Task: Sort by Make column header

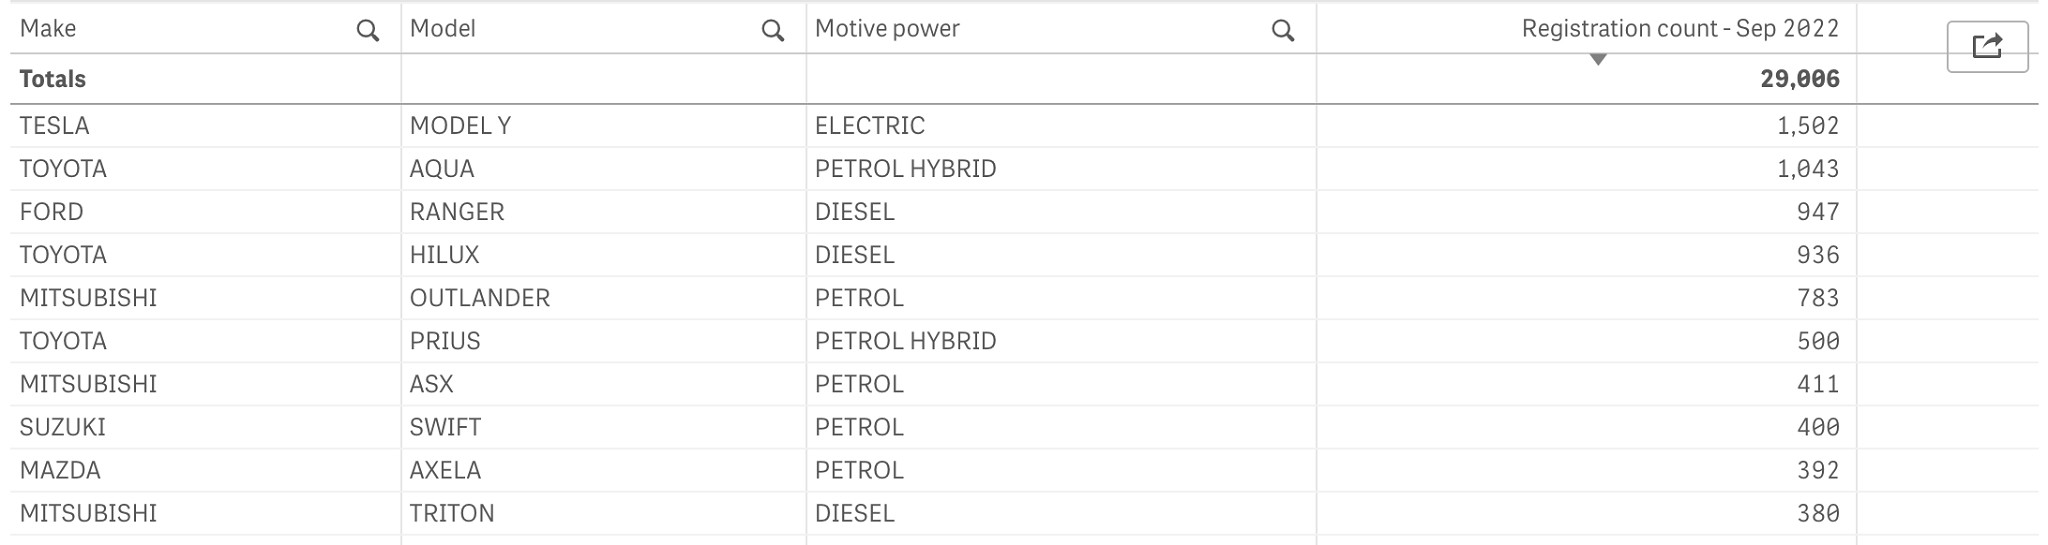Action: (x=48, y=29)
